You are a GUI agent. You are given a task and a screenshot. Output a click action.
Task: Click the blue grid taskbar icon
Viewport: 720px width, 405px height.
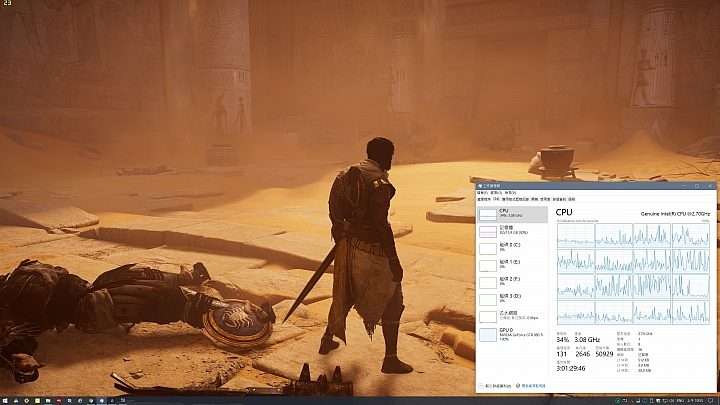point(69,401)
